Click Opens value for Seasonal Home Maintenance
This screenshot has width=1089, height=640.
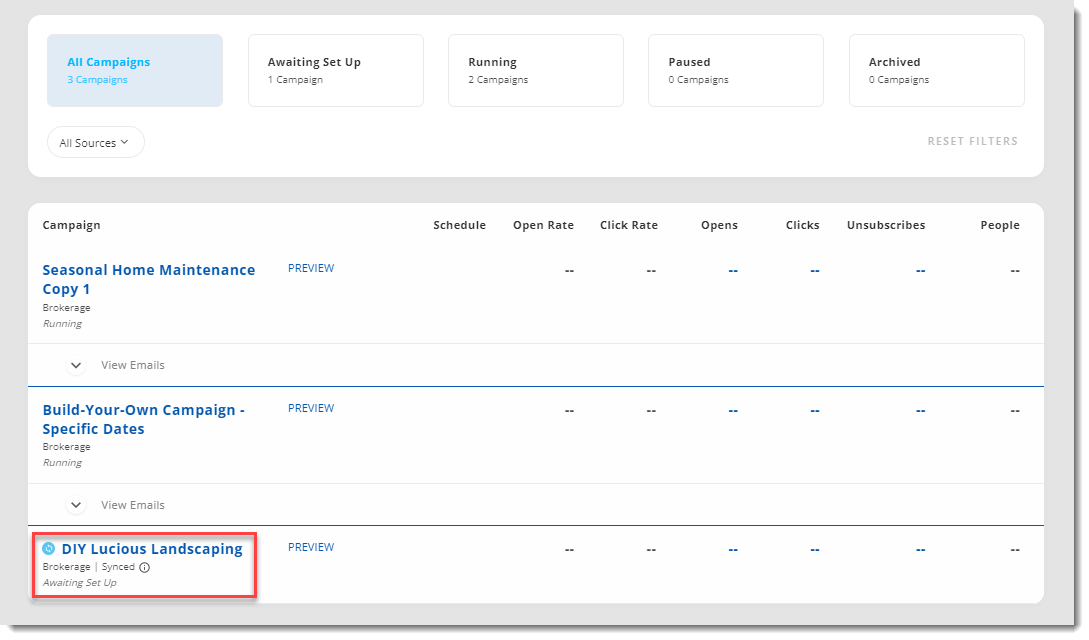pos(733,271)
